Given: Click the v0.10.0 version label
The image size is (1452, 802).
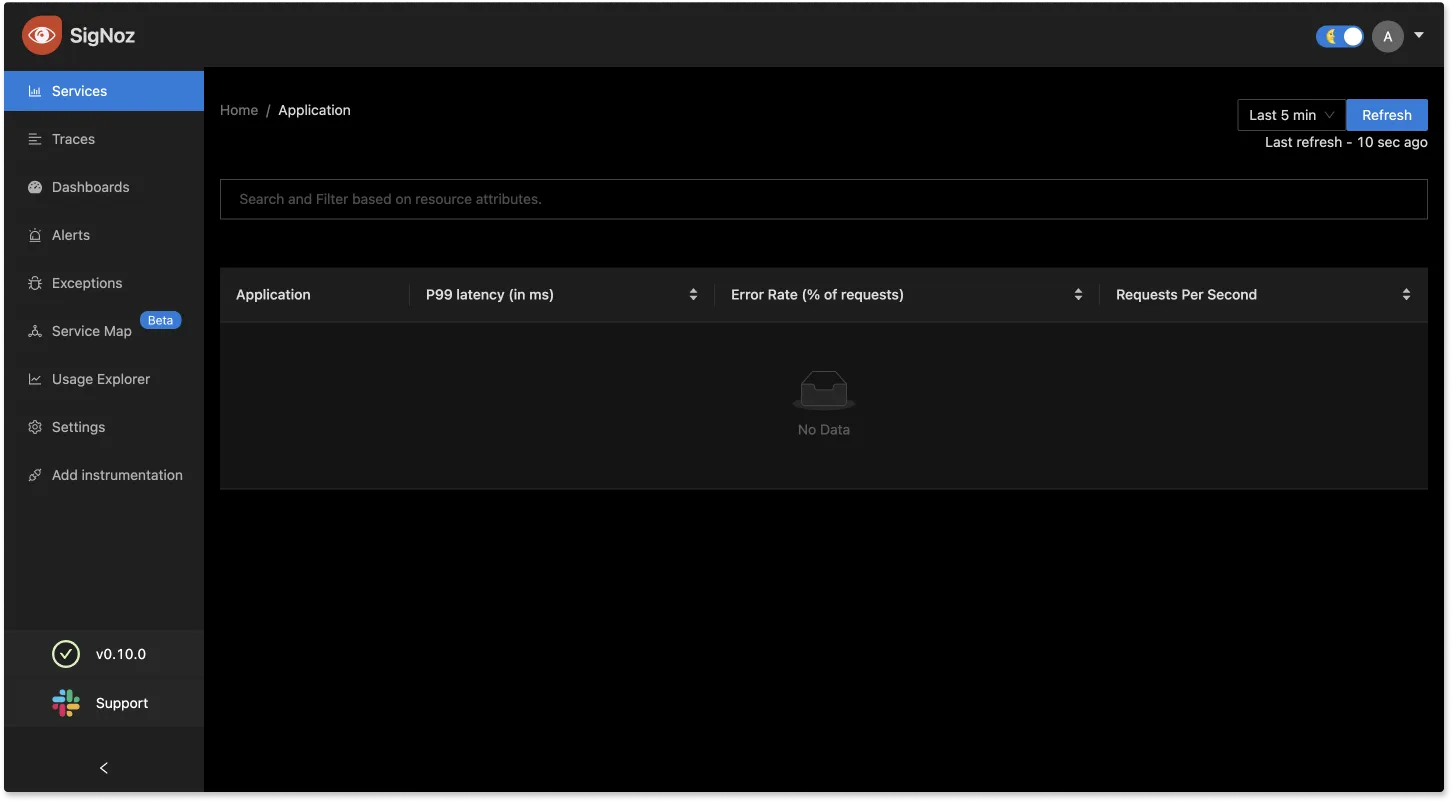Looking at the screenshot, I should point(121,654).
